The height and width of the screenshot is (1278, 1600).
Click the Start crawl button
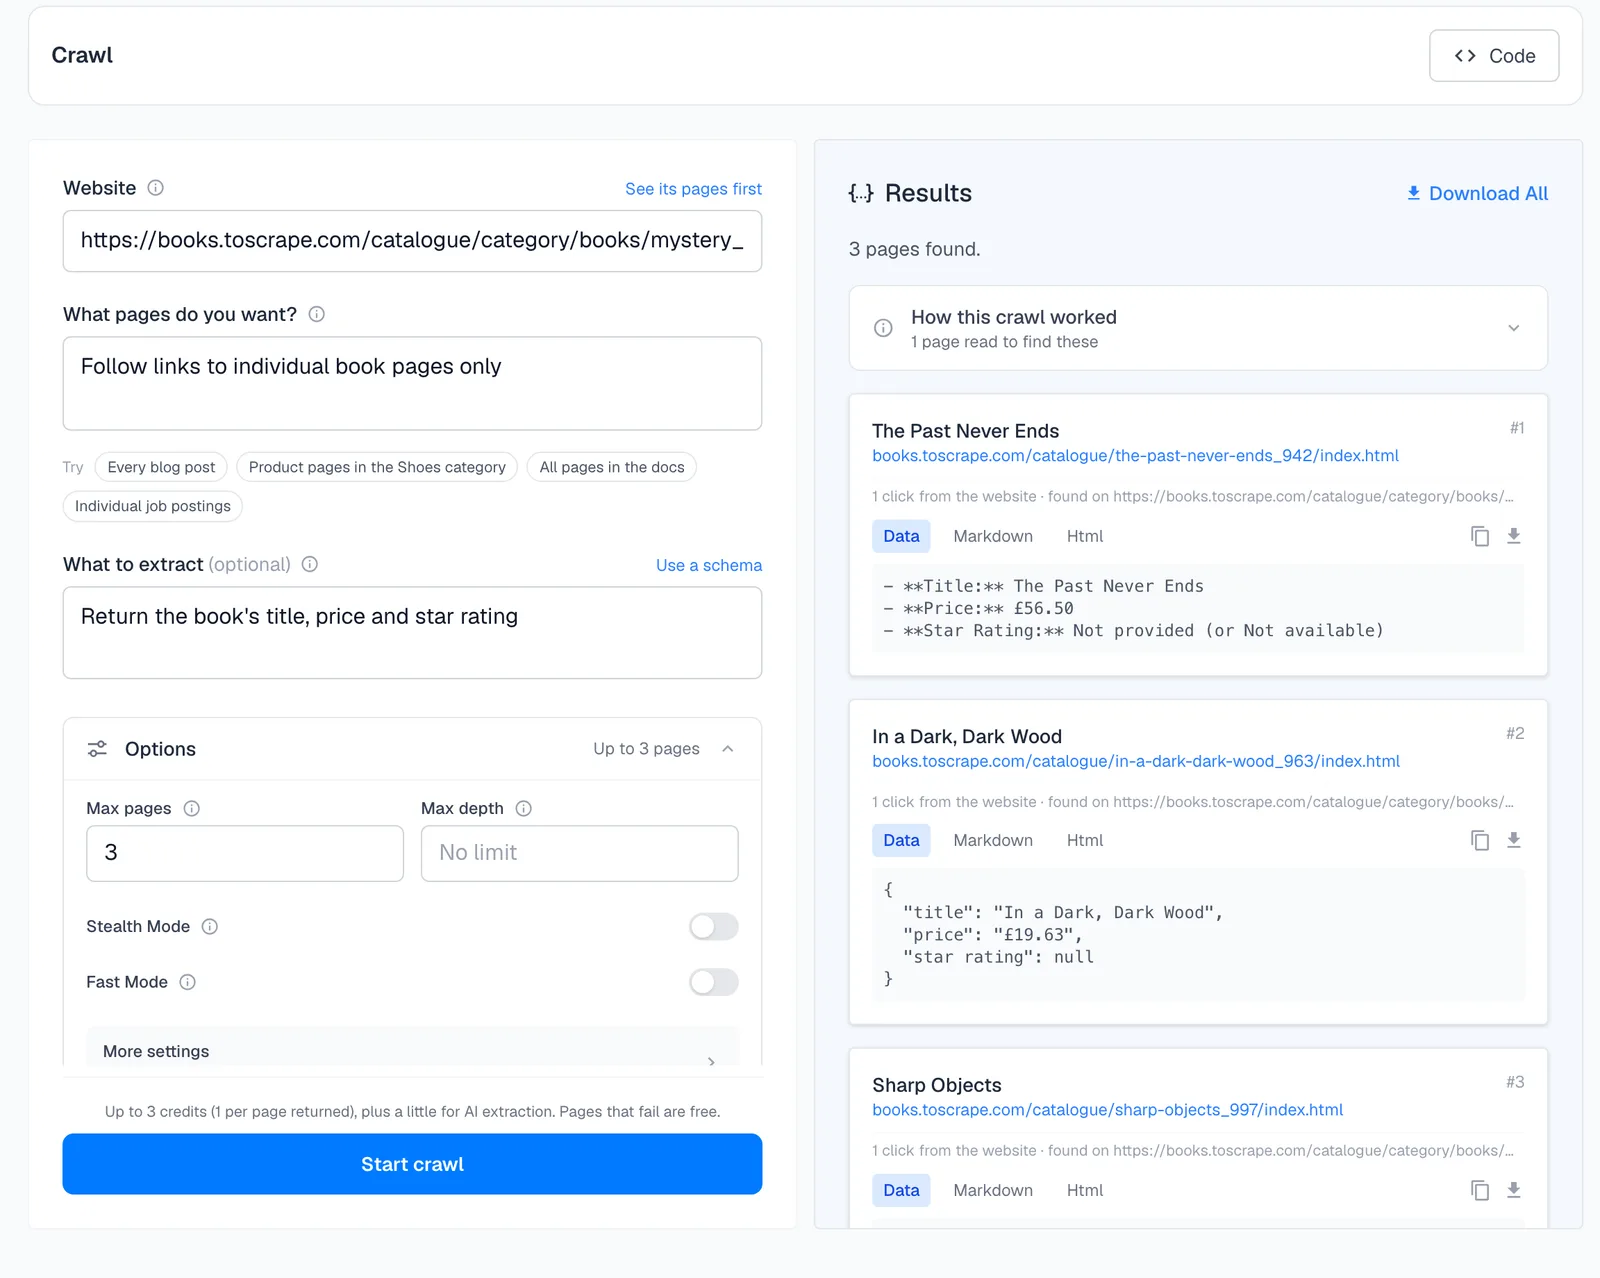(412, 1164)
